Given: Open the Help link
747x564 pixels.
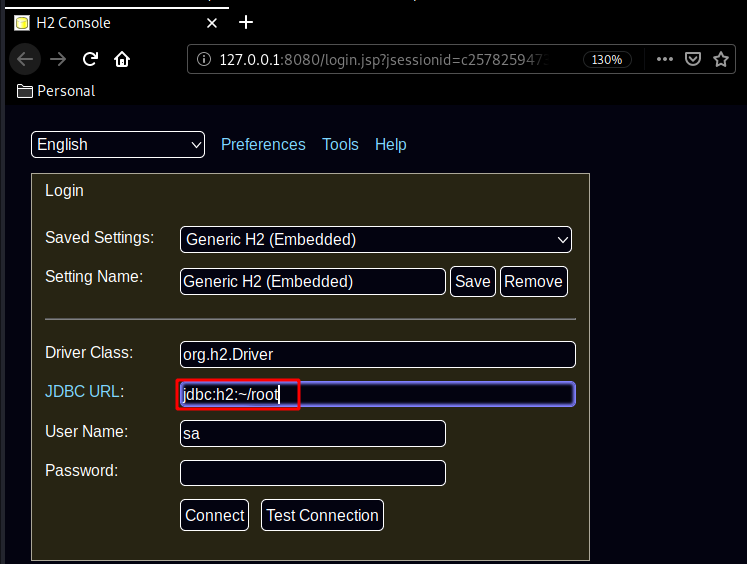Looking at the screenshot, I should click(x=391, y=145).
